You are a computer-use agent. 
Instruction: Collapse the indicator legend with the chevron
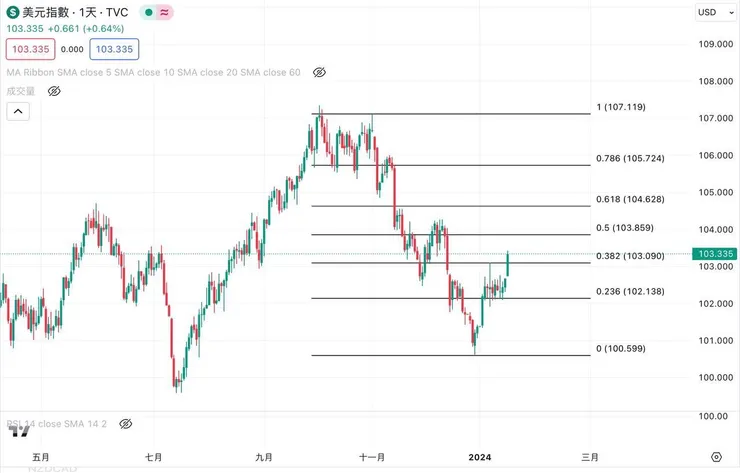(16, 112)
